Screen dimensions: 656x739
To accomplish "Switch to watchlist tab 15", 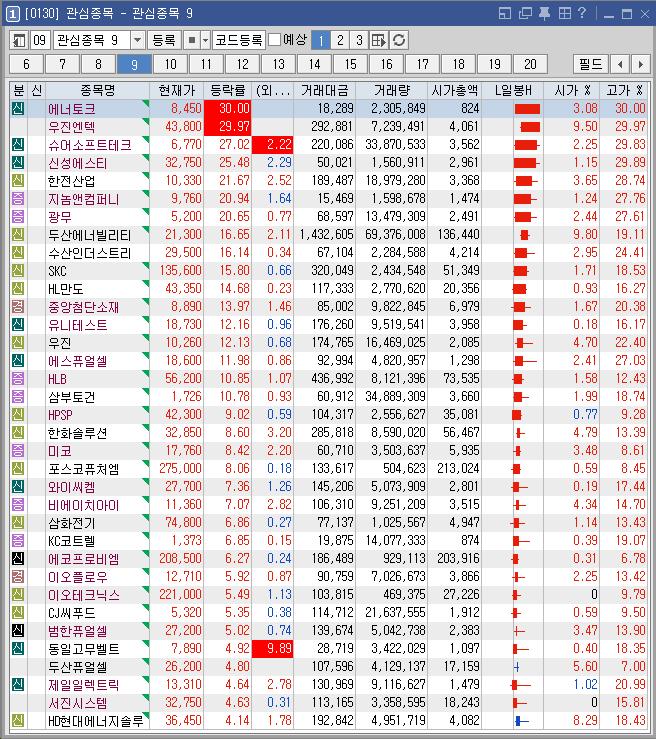I will click(x=350, y=64).
